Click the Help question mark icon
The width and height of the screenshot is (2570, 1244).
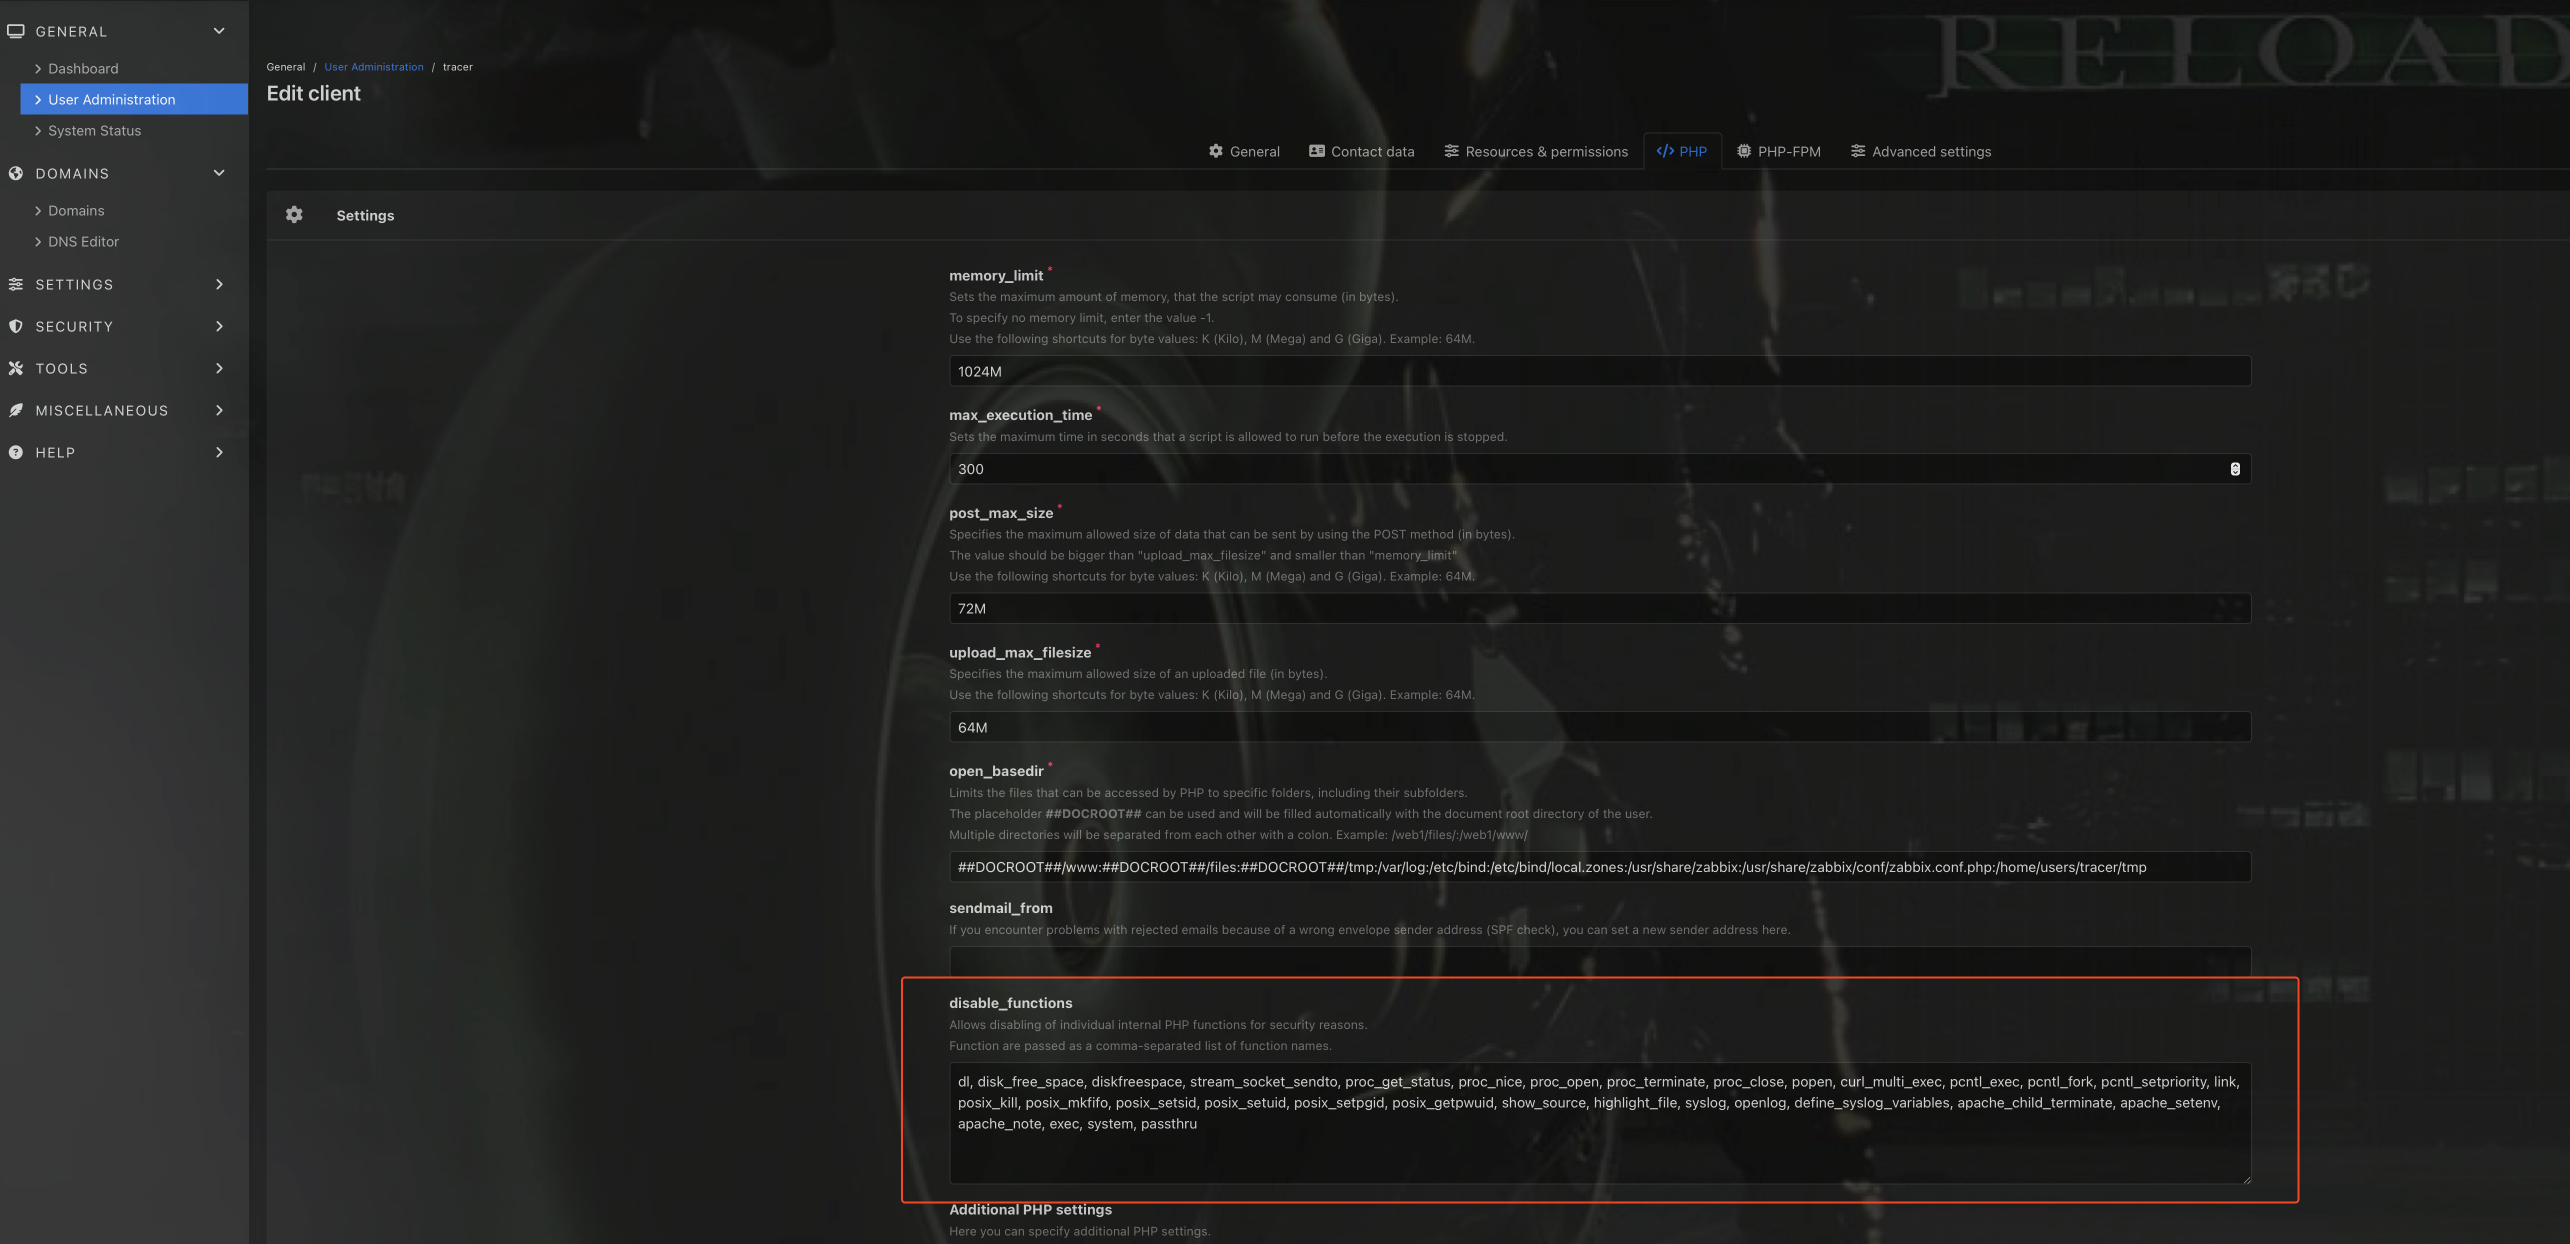16,452
